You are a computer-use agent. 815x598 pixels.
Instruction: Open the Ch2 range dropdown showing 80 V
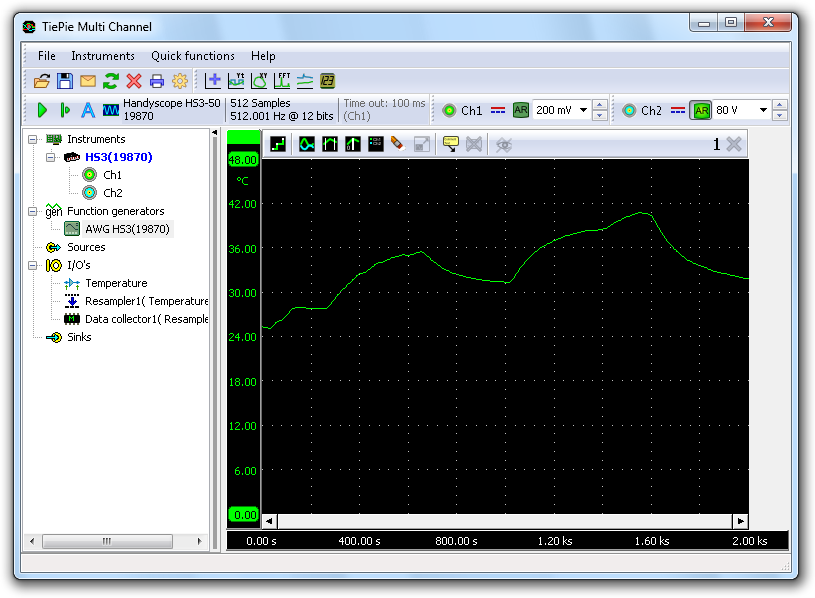pos(763,110)
